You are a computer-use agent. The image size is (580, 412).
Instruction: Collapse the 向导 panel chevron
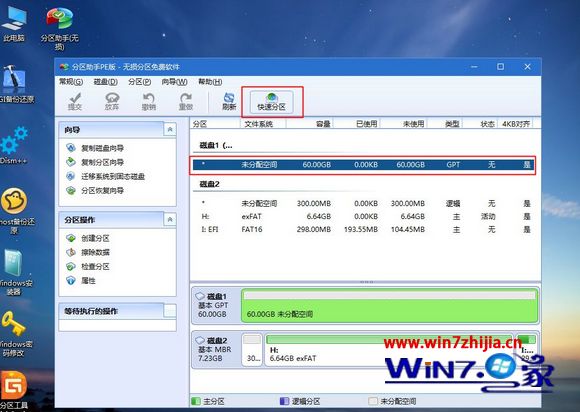(x=170, y=129)
